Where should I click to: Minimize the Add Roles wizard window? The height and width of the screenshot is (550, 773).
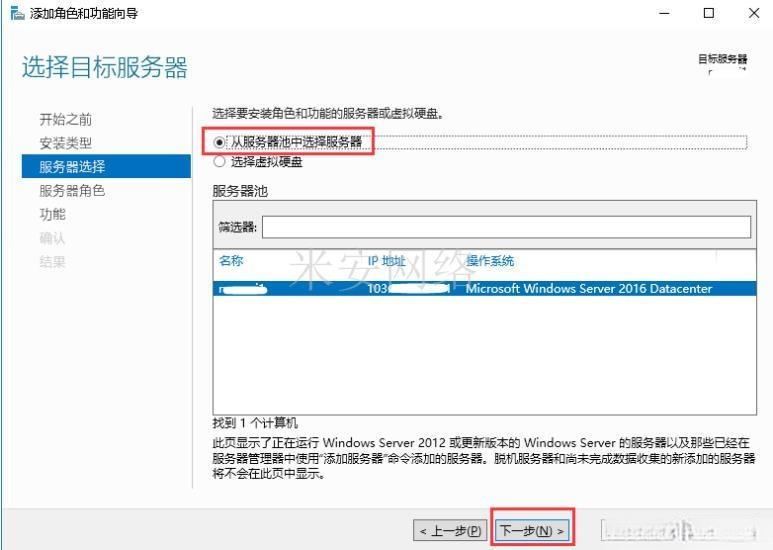coord(665,13)
